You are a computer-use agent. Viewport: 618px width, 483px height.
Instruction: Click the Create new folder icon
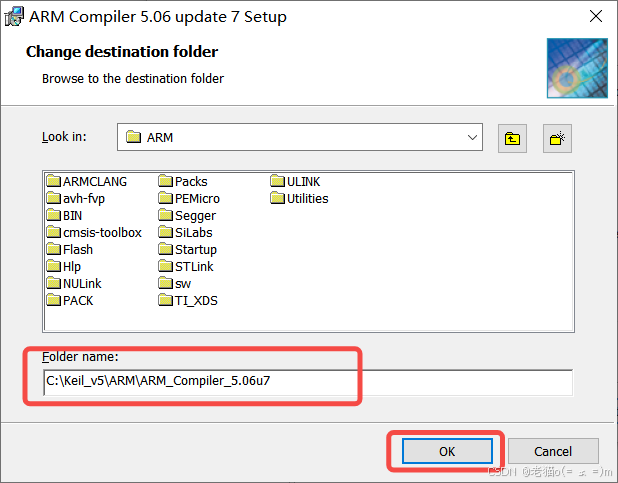pos(557,138)
